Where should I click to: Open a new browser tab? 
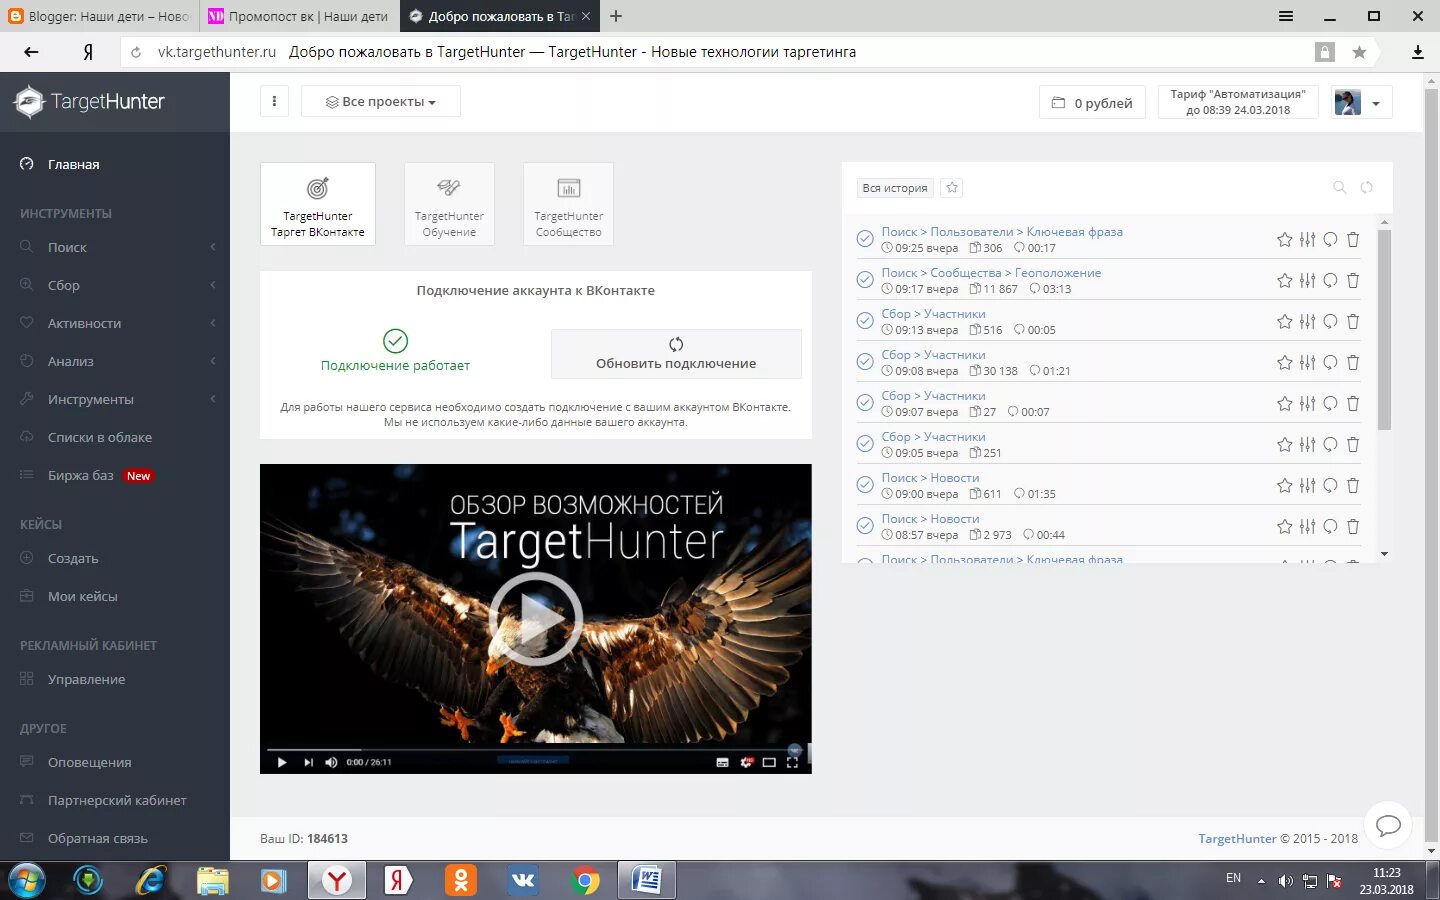pos(616,16)
